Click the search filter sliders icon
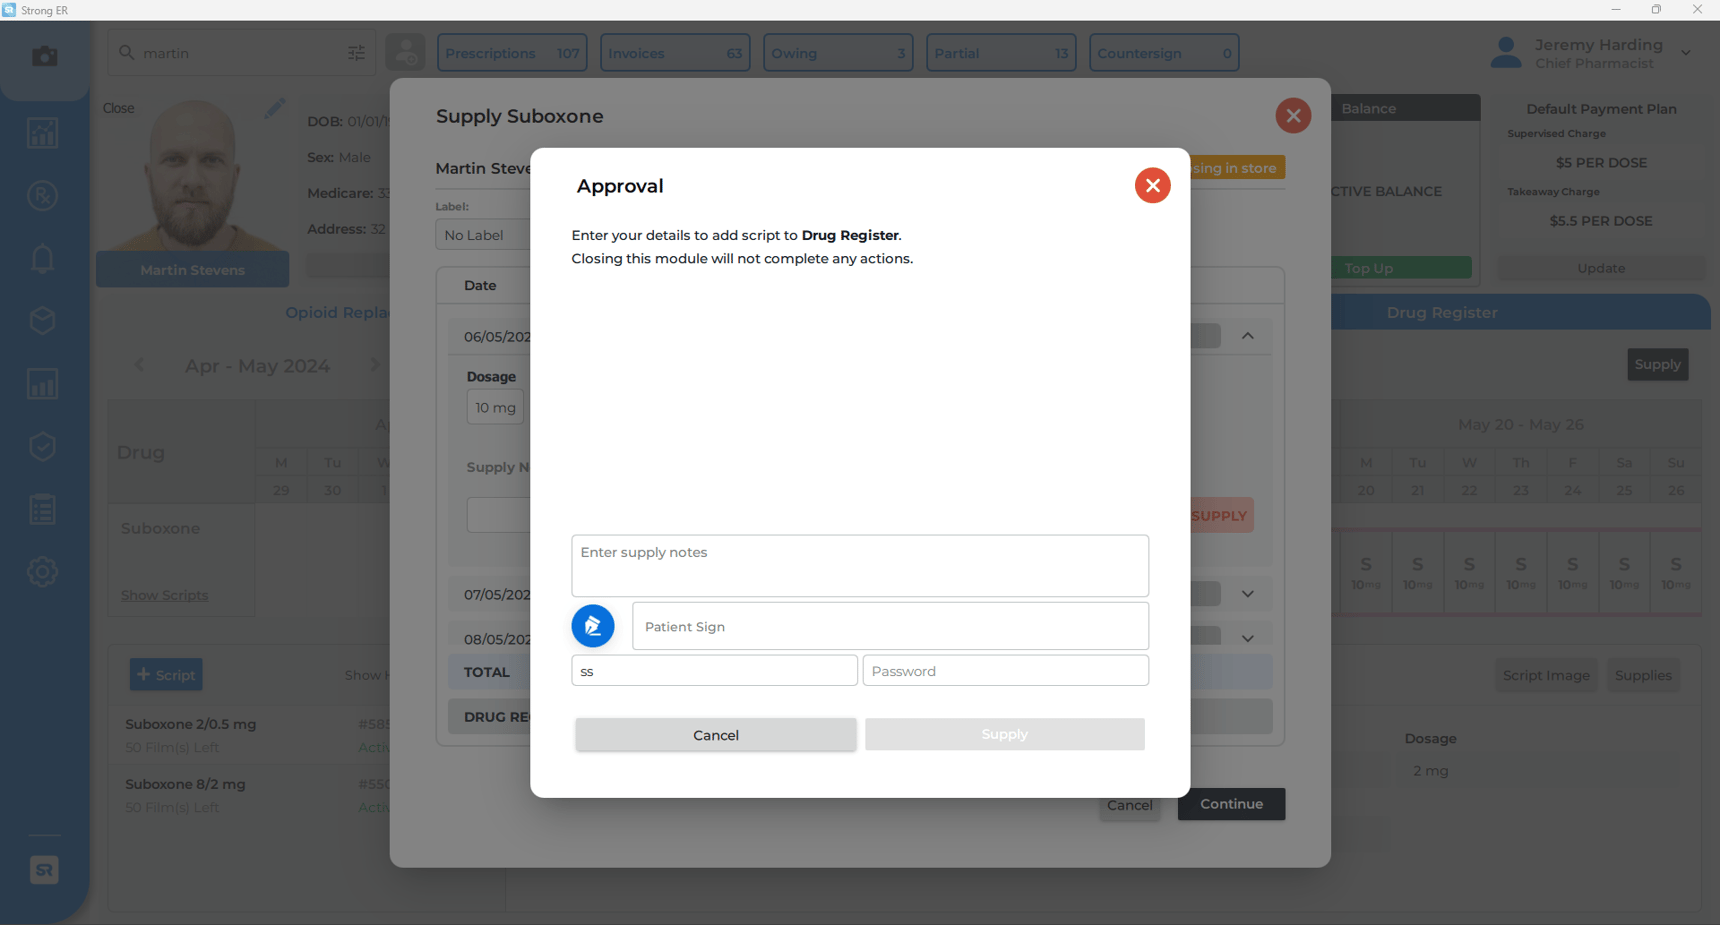The image size is (1720, 925). [x=356, y=53]
